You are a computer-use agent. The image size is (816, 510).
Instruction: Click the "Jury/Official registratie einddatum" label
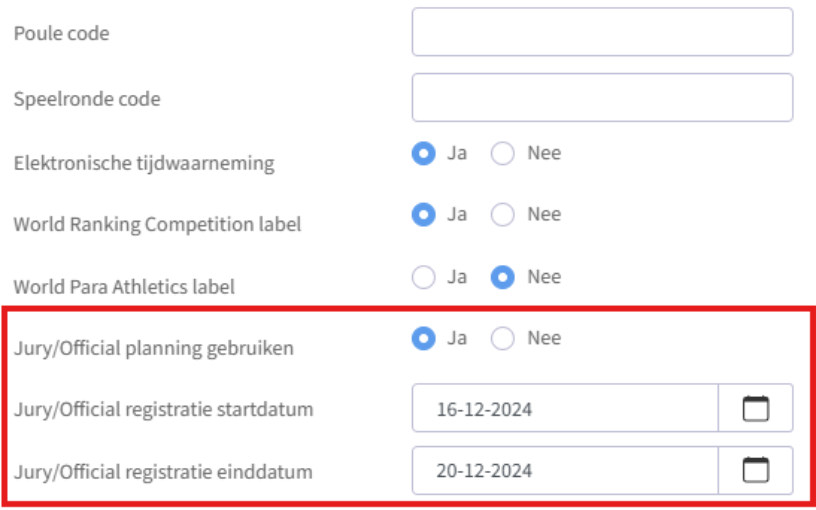click(x=163, y=471)
